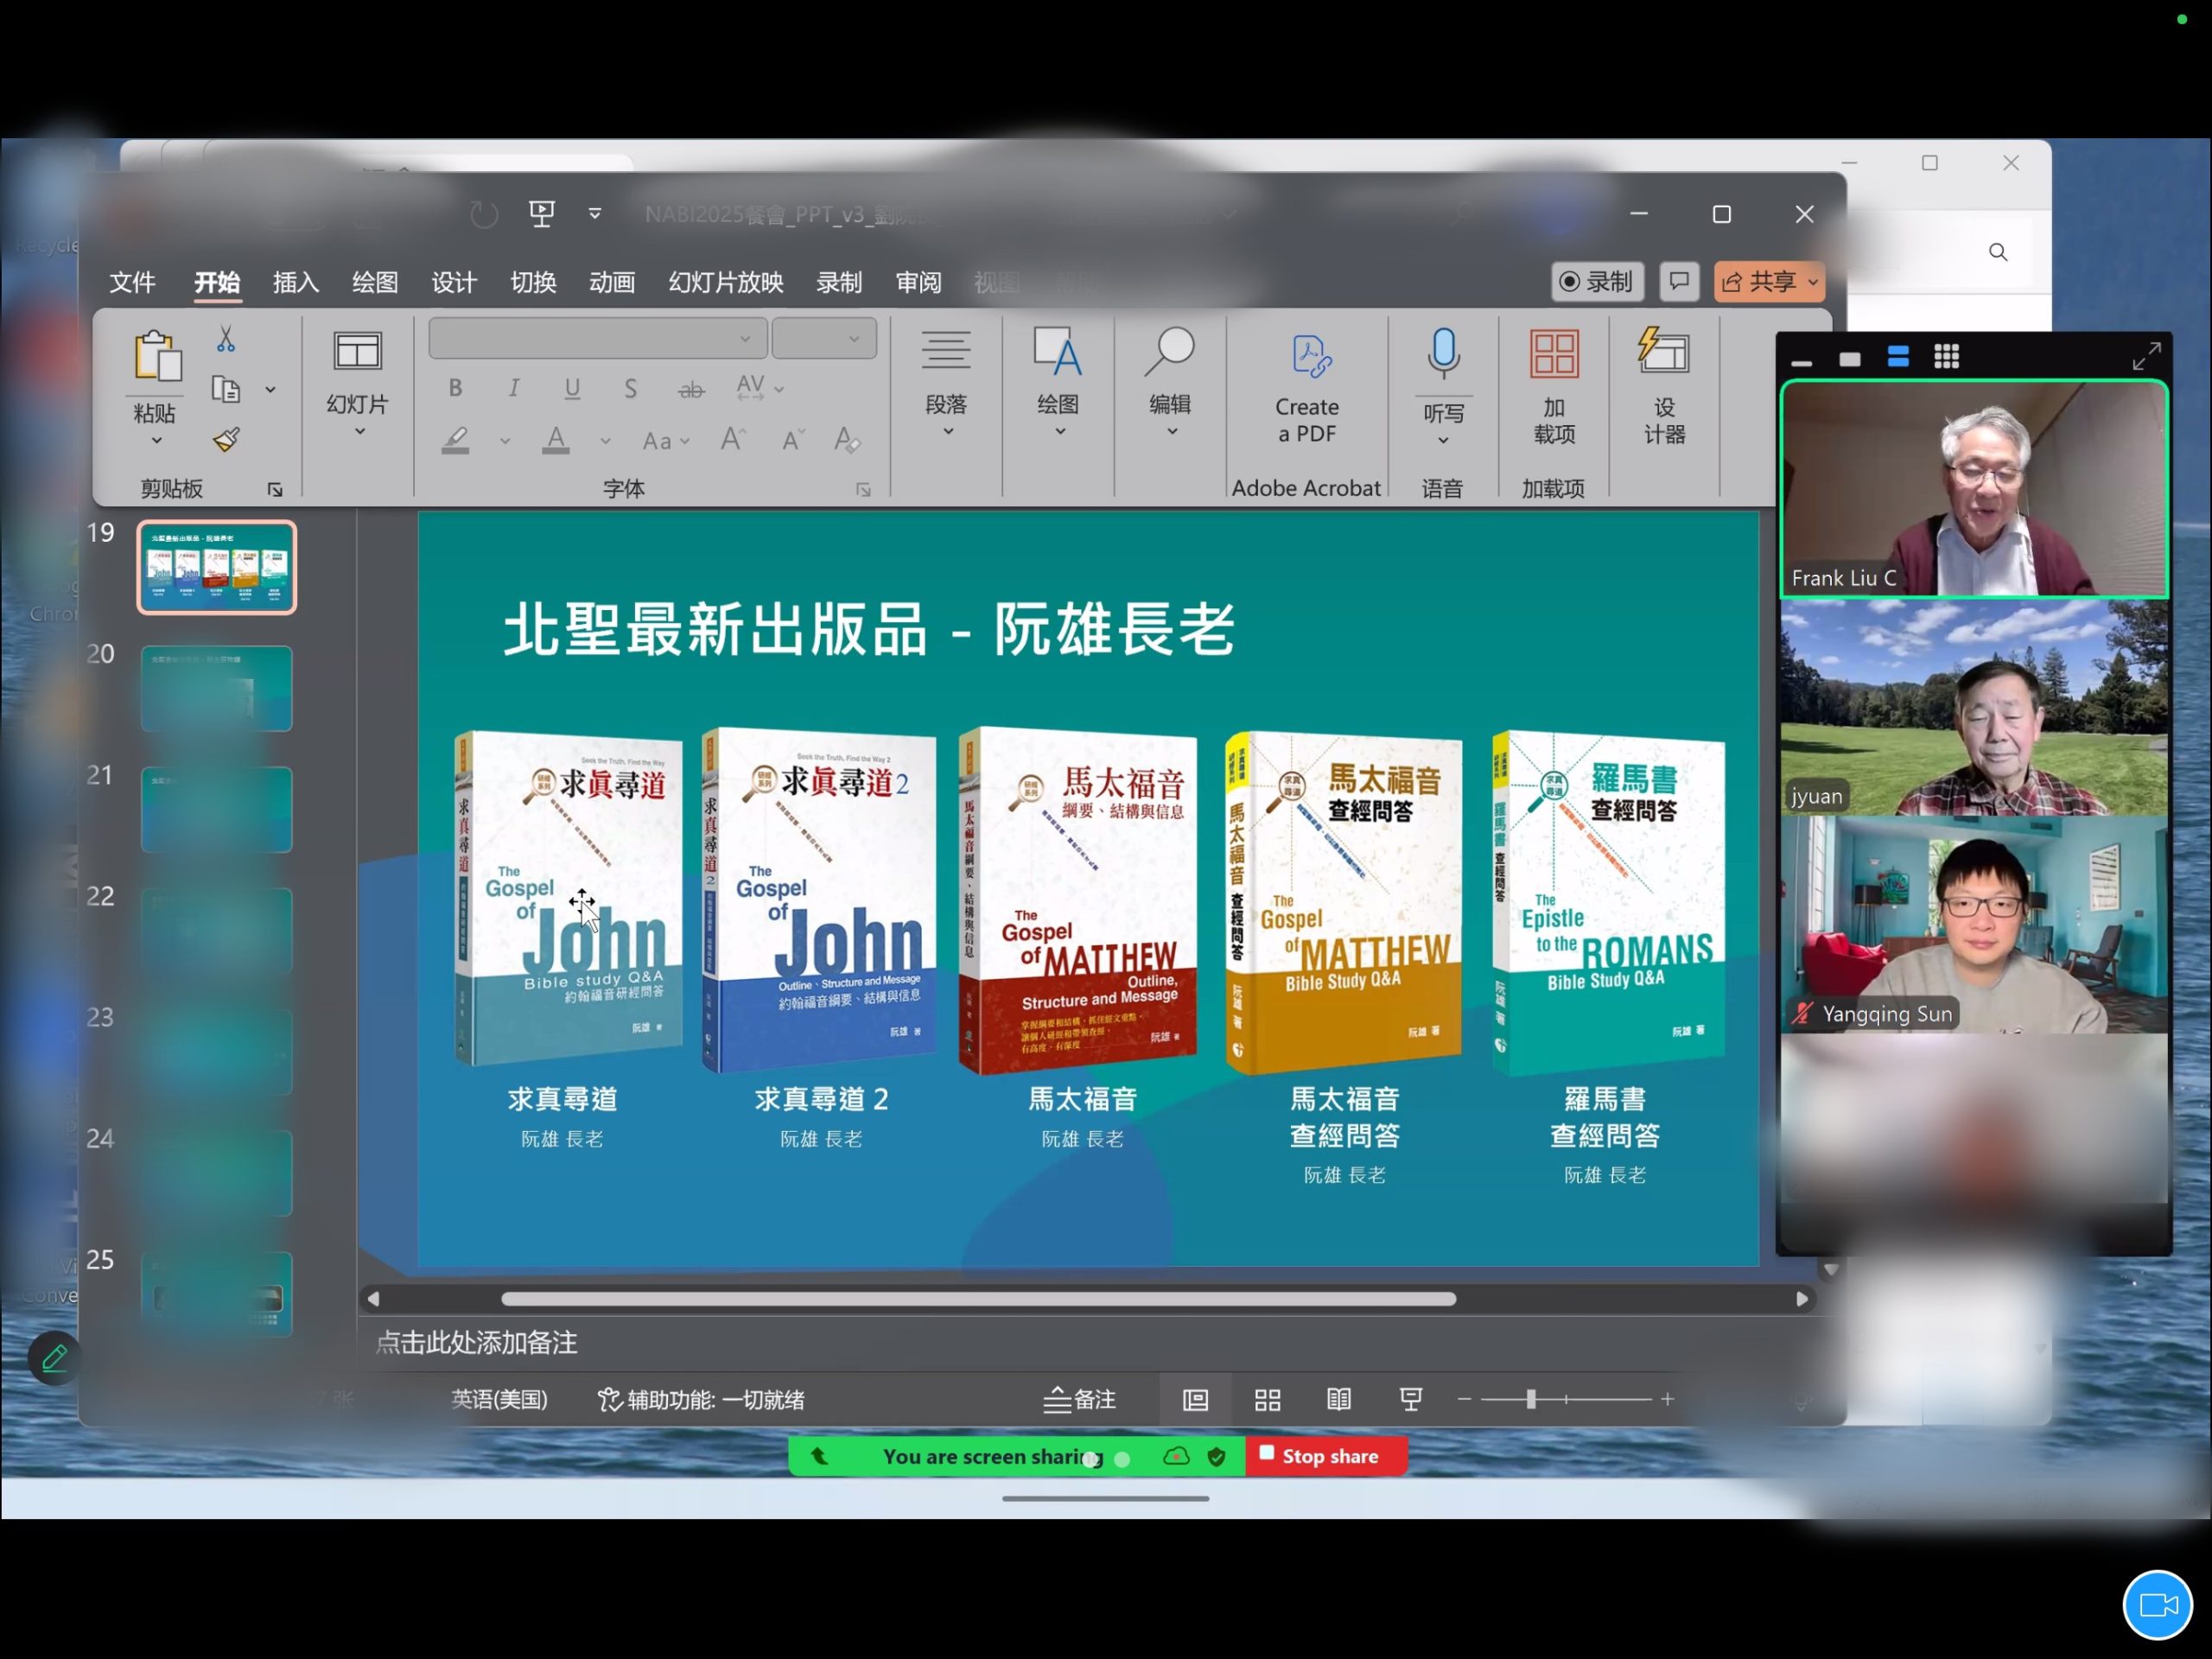Toggle bold formatting

pyautogui.click(x=456, y=388)
